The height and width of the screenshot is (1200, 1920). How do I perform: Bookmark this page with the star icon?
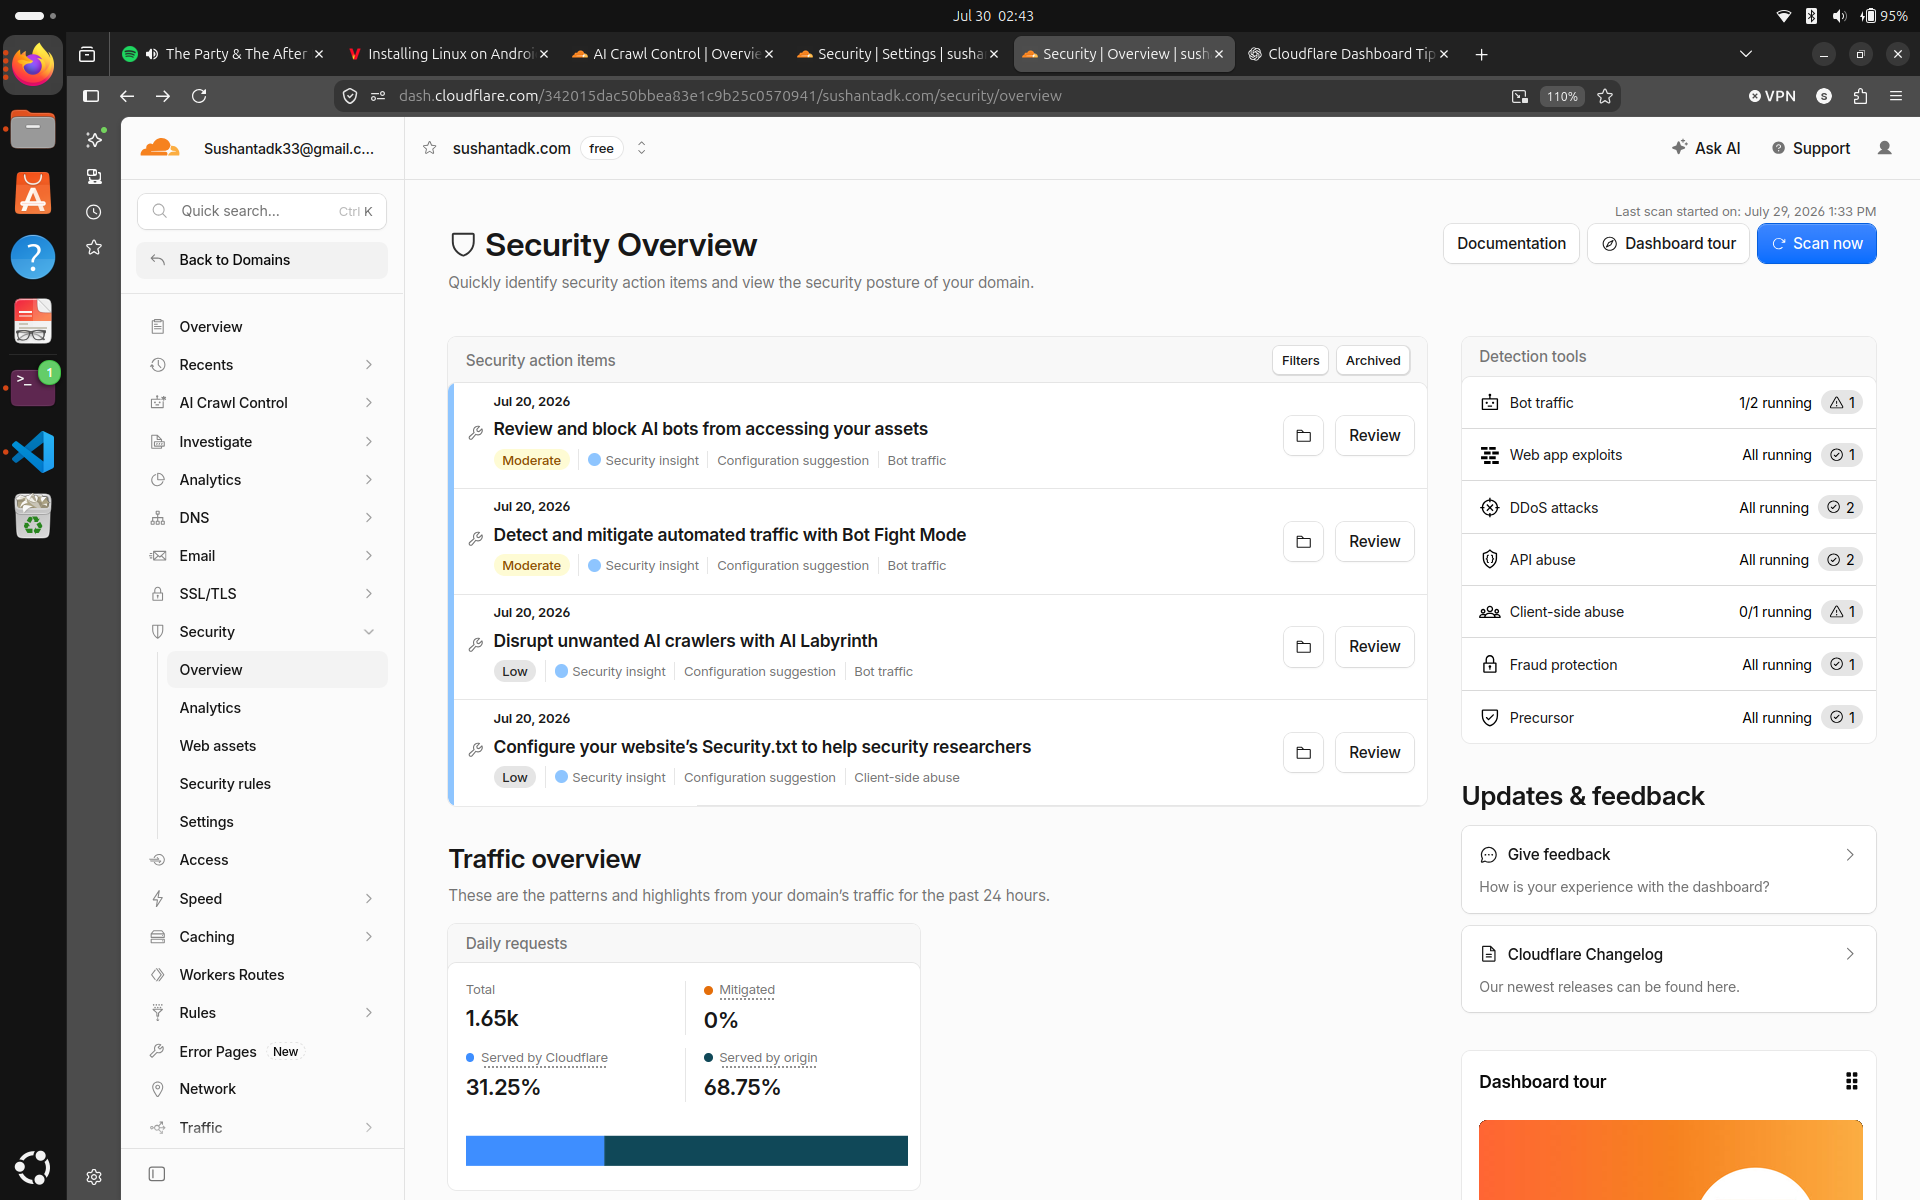(1605, 96)
